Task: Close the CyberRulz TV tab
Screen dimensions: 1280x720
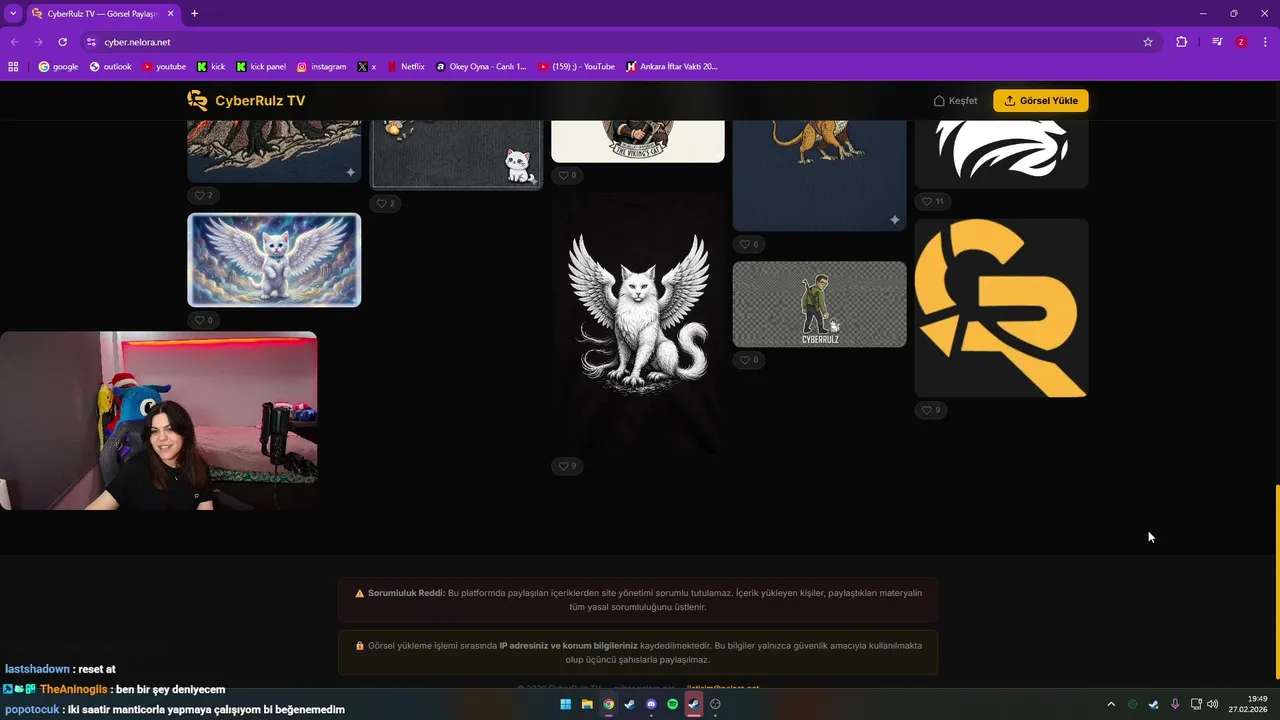Action: 170,14
